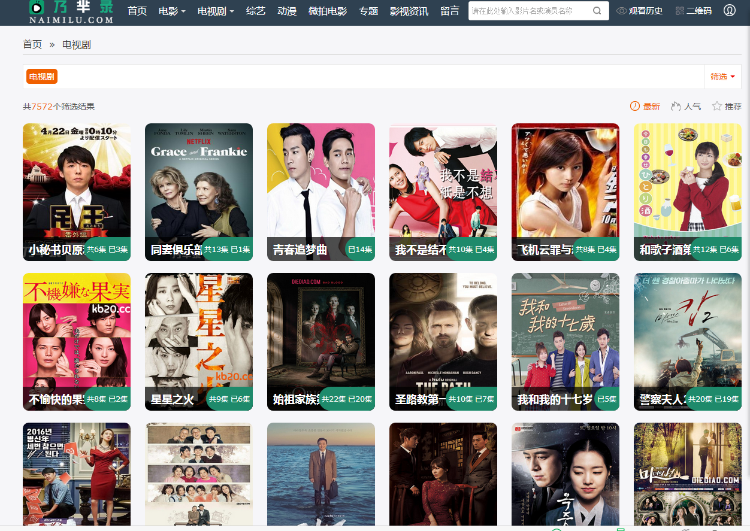Open the 圣路教 The Path poster
The width and height of the screenshot is (750, 531).
(443, 342)
